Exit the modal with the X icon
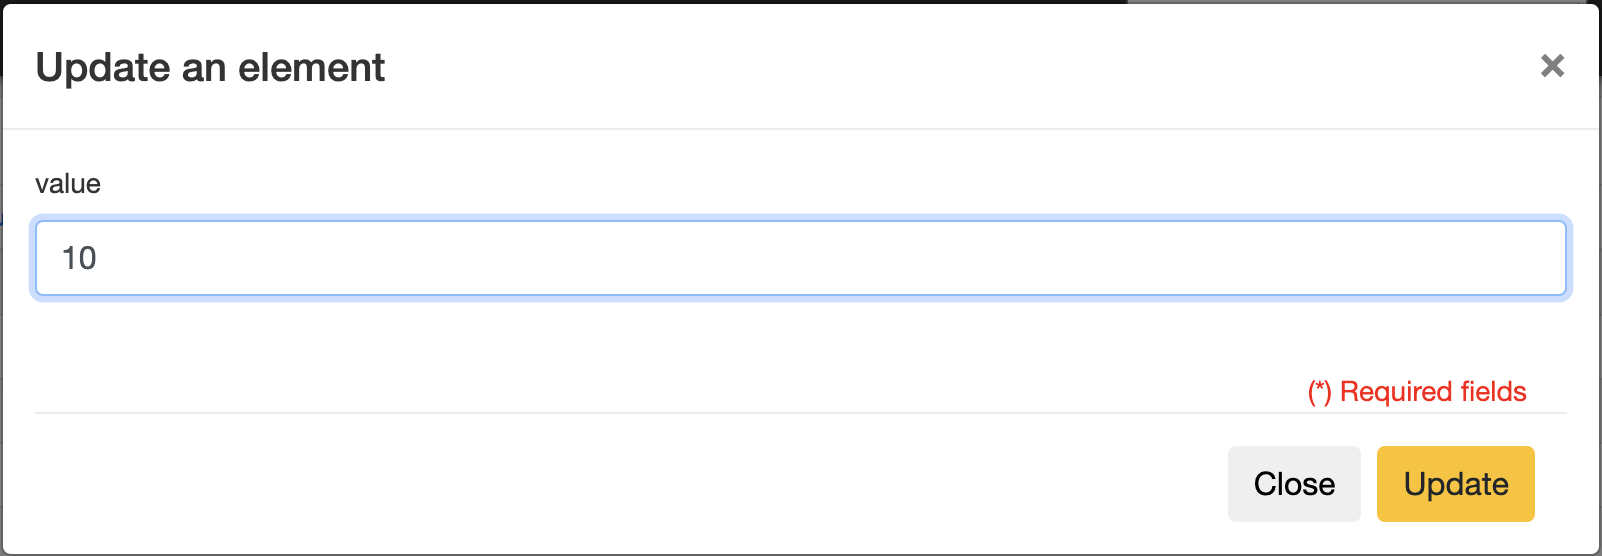Screen dimensions: 1602x556 pos(1552,66)
